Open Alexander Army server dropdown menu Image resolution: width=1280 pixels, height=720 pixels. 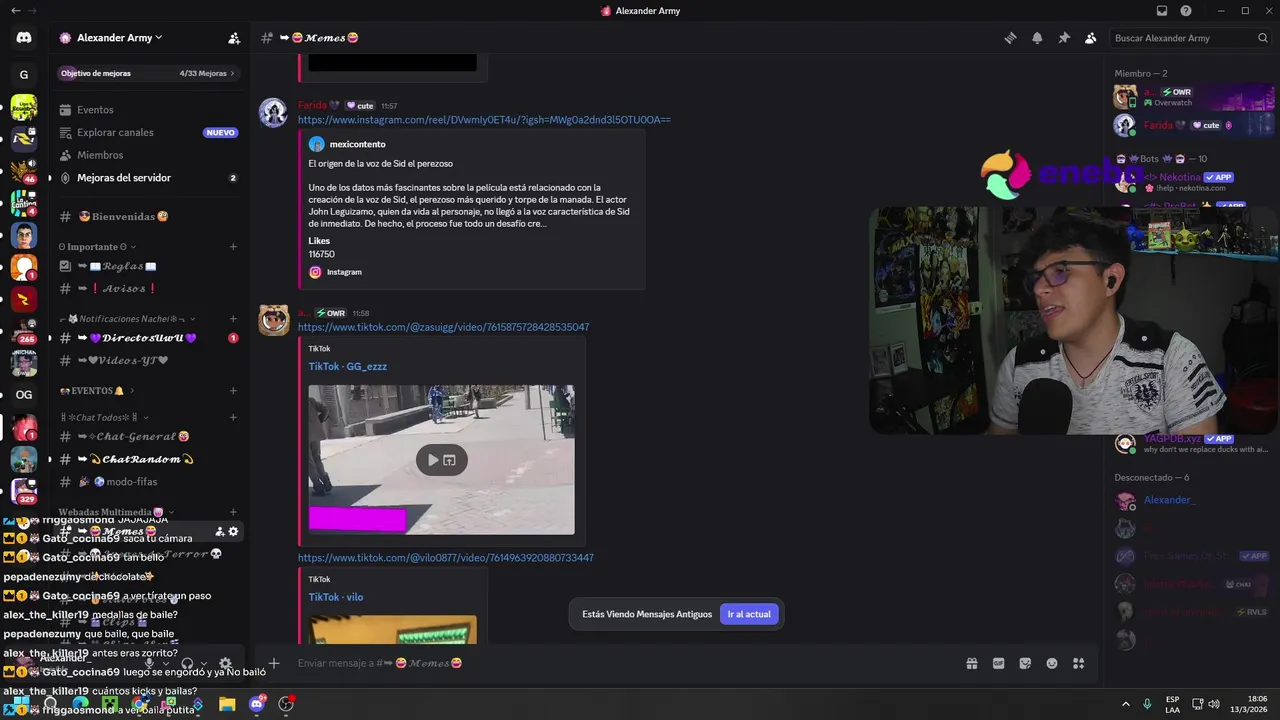120,38
